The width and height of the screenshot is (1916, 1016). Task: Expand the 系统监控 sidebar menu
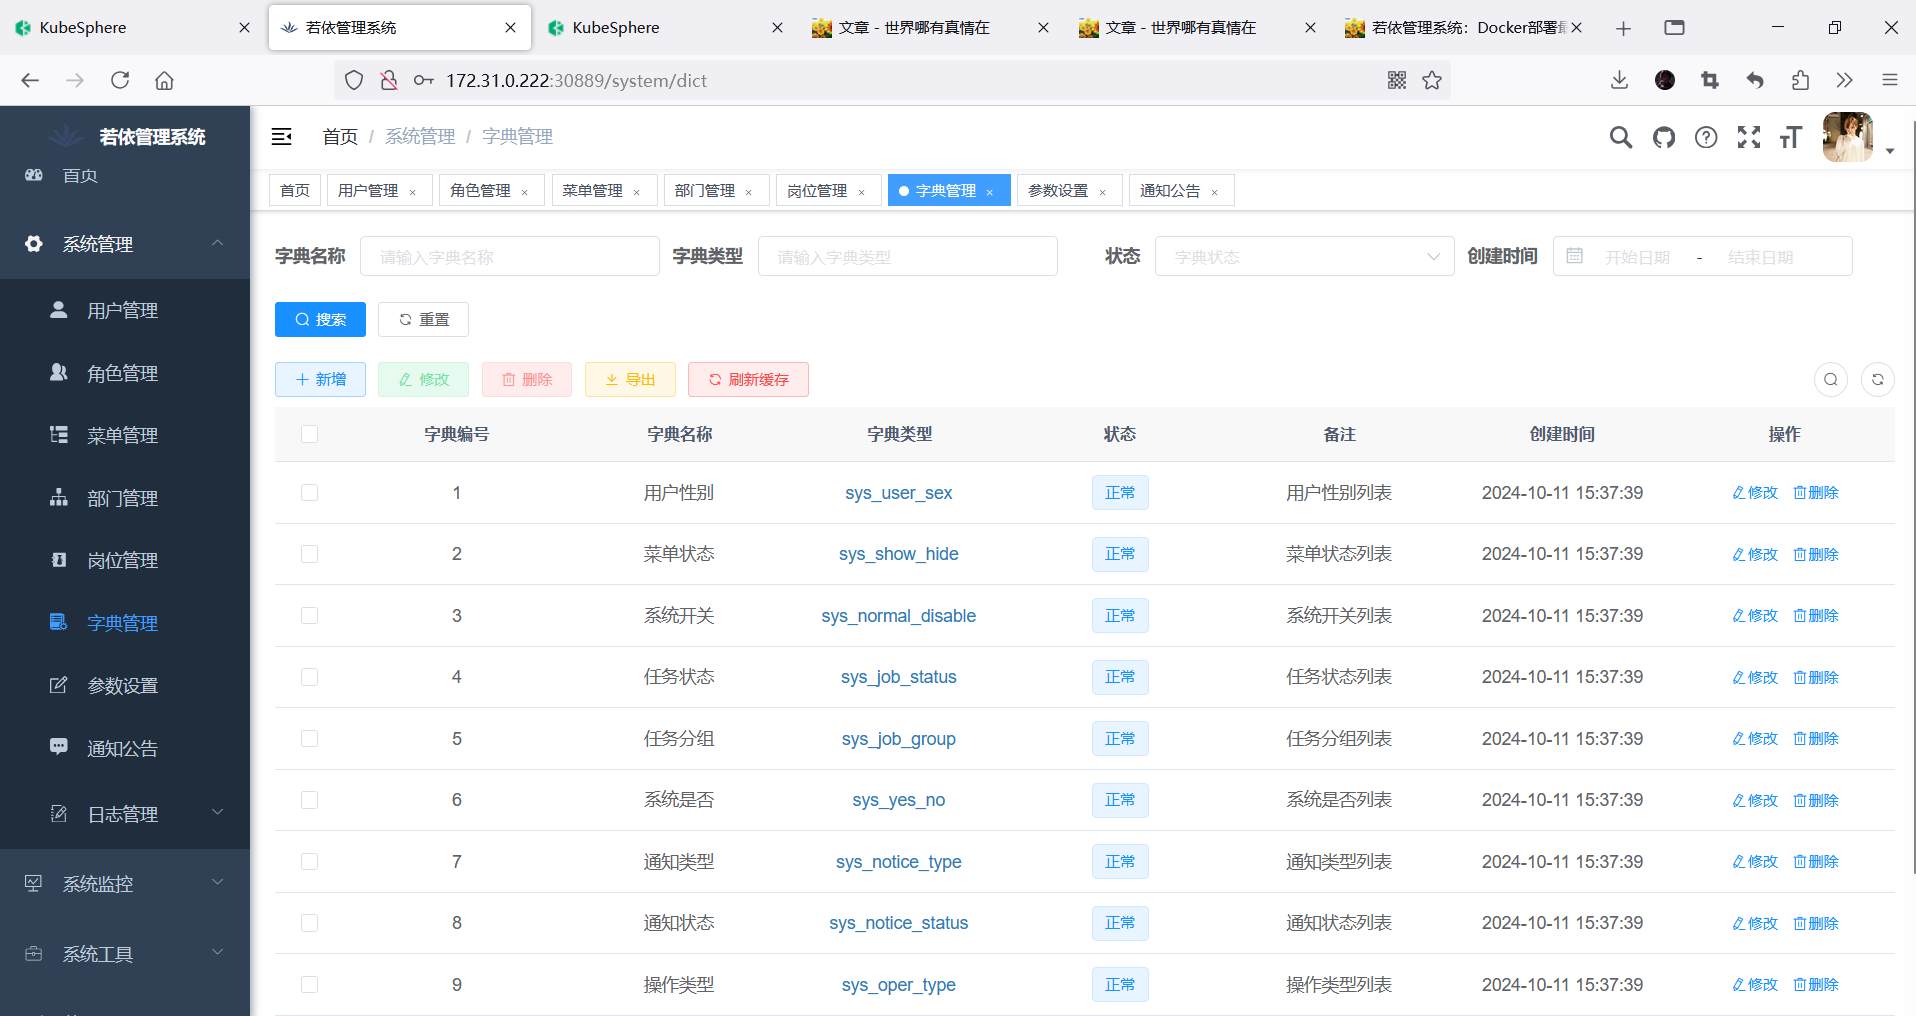pos(125,884)
